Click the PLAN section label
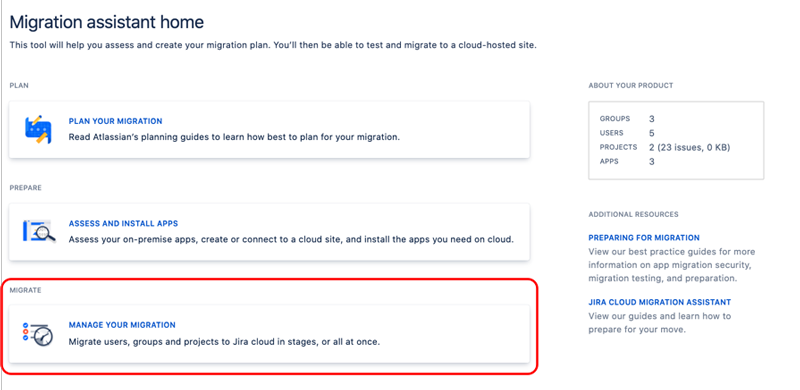The height and width of the screenshot is (390, 800). point(19,85)
